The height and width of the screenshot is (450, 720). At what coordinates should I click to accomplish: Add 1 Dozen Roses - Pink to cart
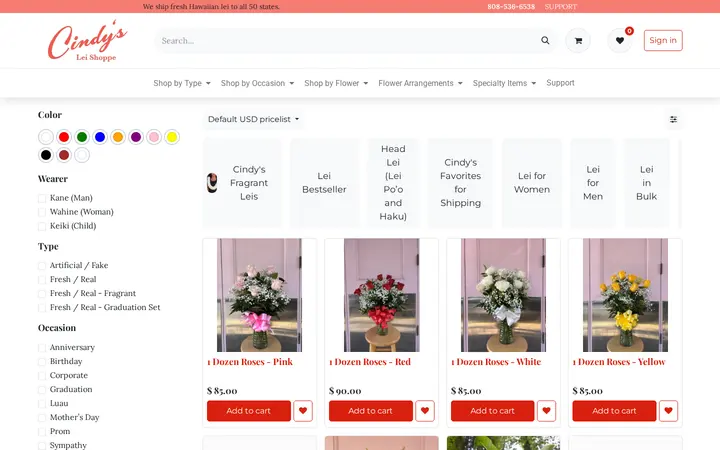pyautogui.click(x=248, y=411)
